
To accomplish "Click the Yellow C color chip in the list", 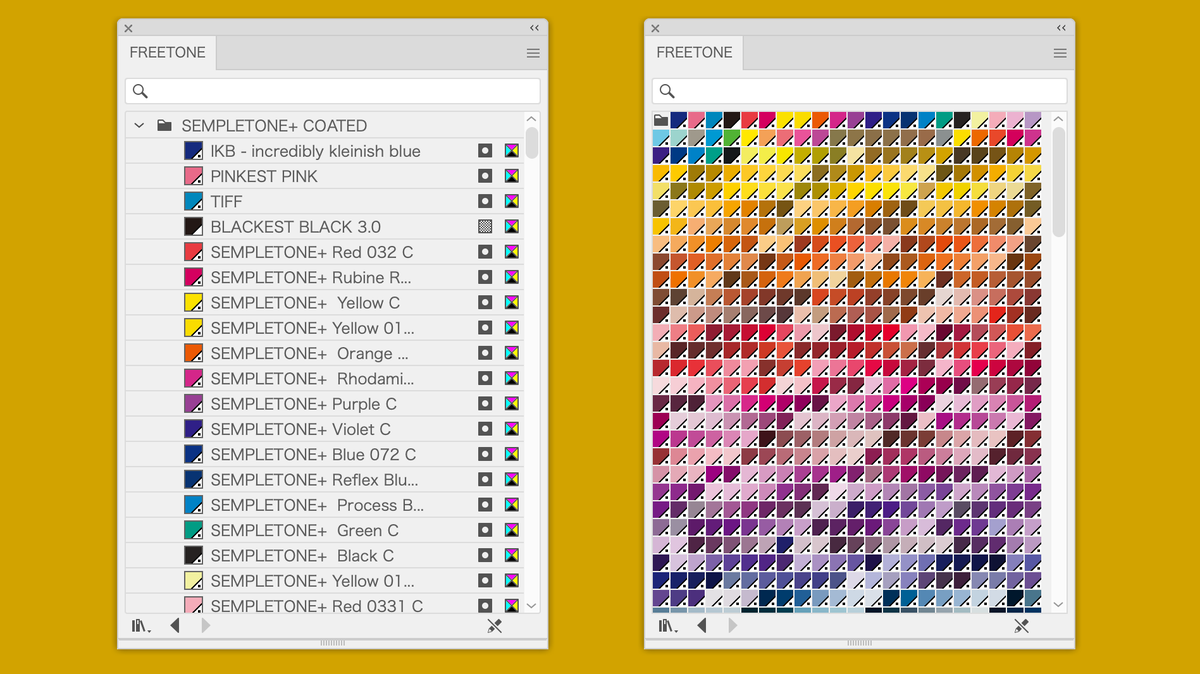I will coord(194,303).
